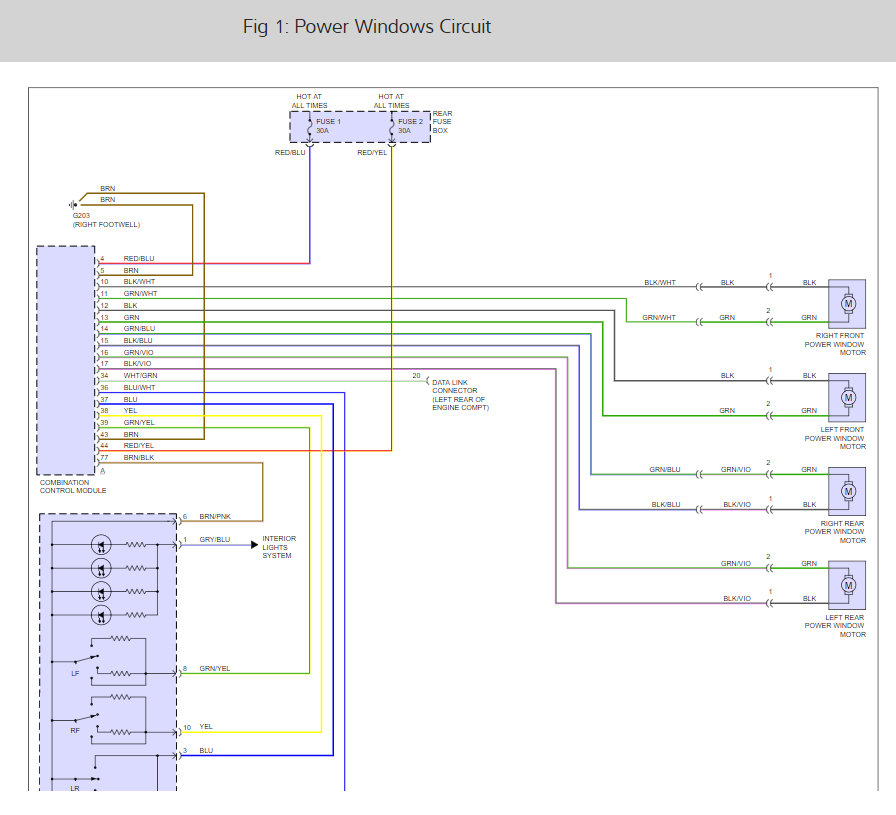Click the Interior Lights System arrow
The width and height of the screenshot is (896, 815).
tap(254, 544)
